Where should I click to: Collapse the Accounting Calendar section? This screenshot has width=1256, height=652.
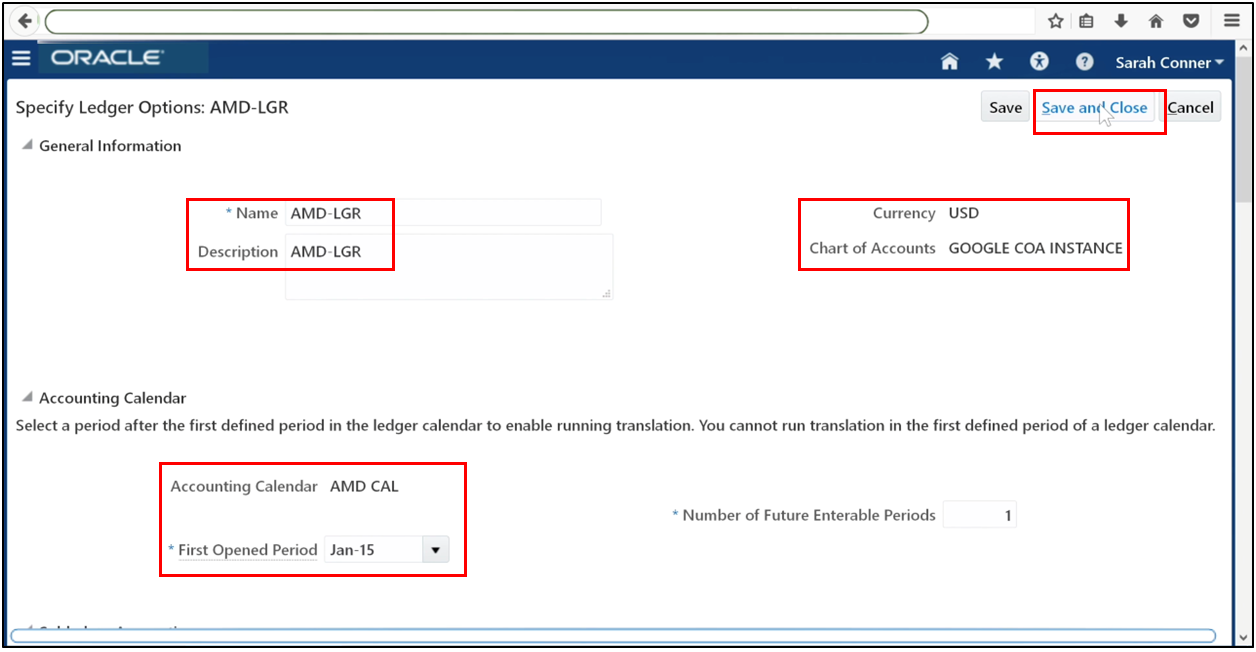click(x=25, y=398)
